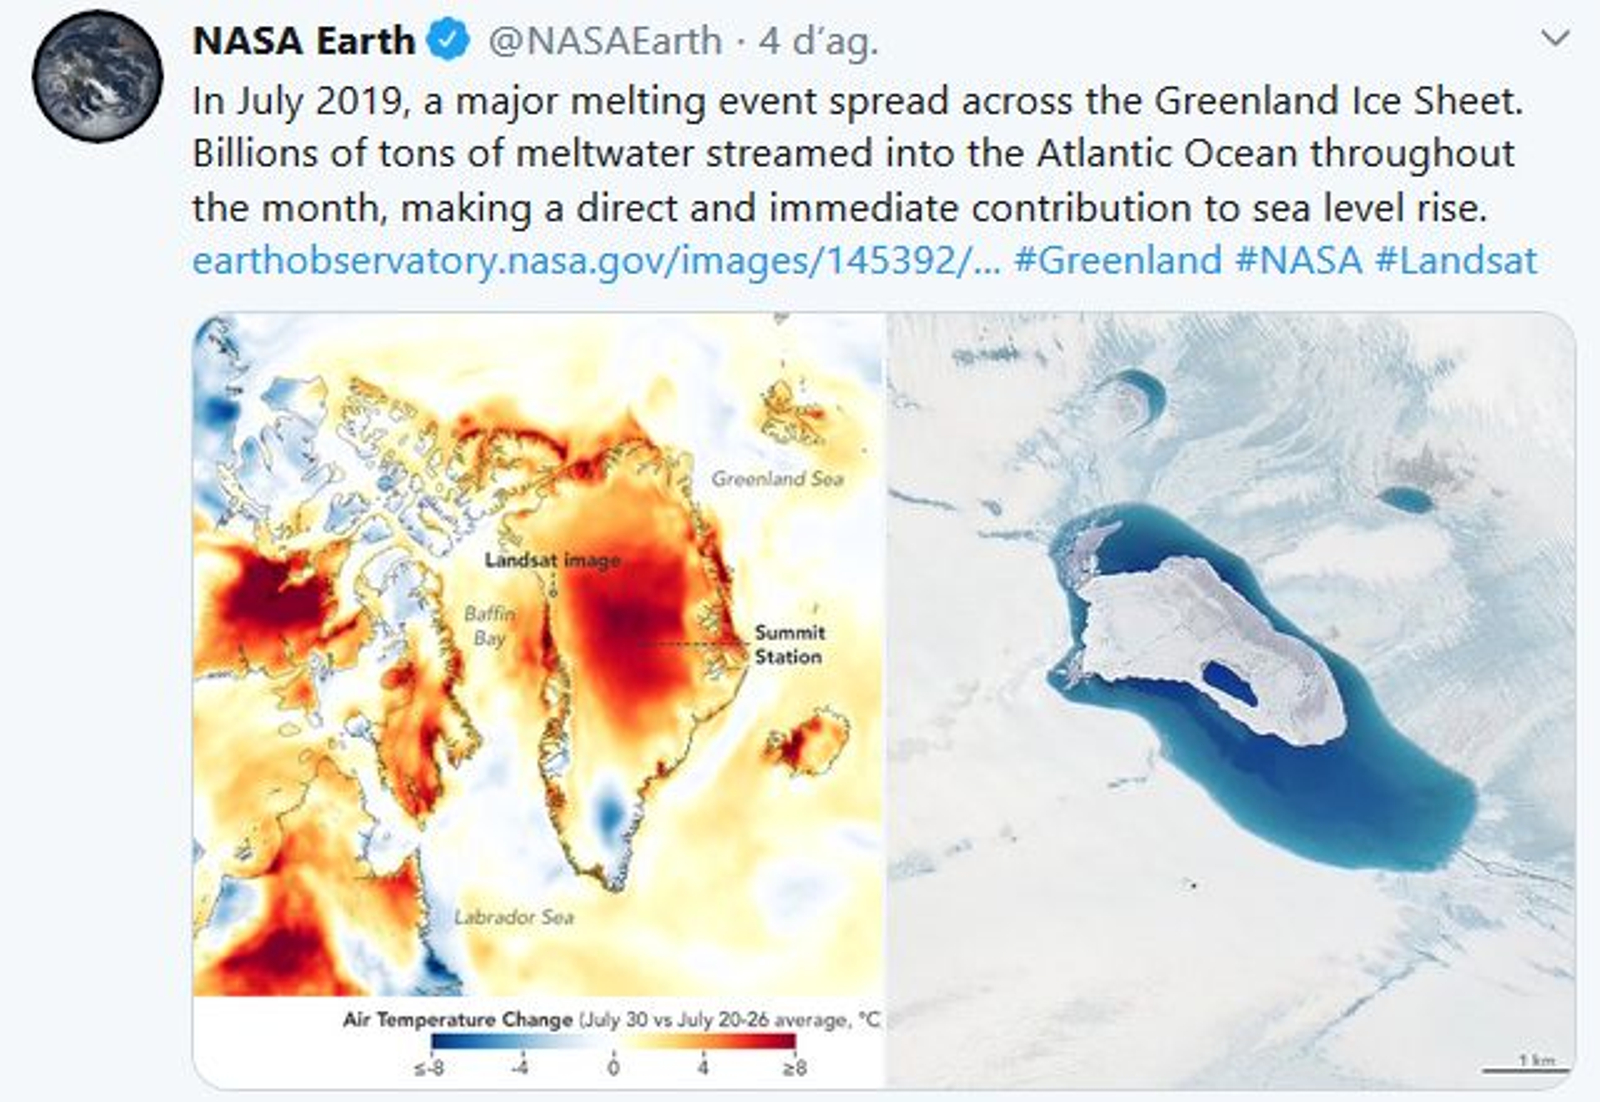Click the tweet text about July 2019 melting
This screenshot has height=1102, width=1600.
(856, 154)
